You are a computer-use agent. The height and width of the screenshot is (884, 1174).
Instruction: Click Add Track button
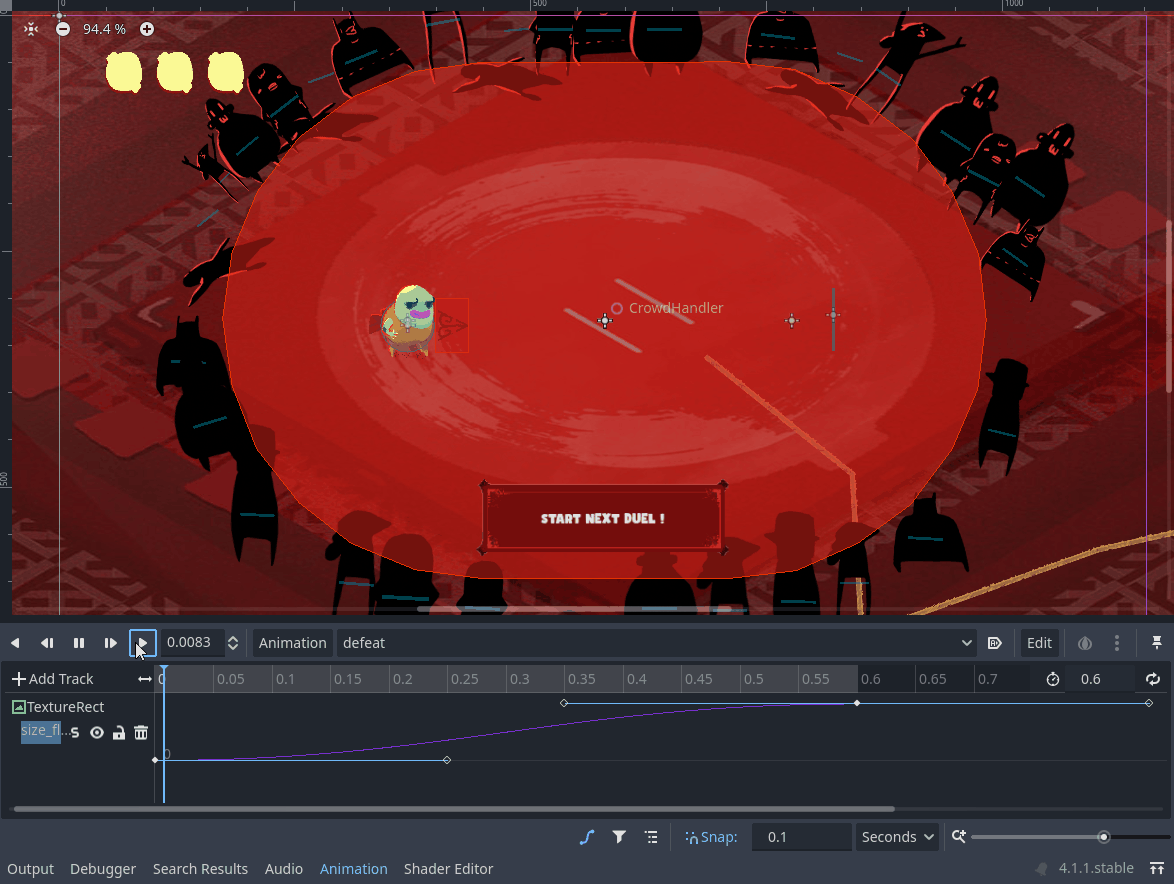(x=53, y=679)
